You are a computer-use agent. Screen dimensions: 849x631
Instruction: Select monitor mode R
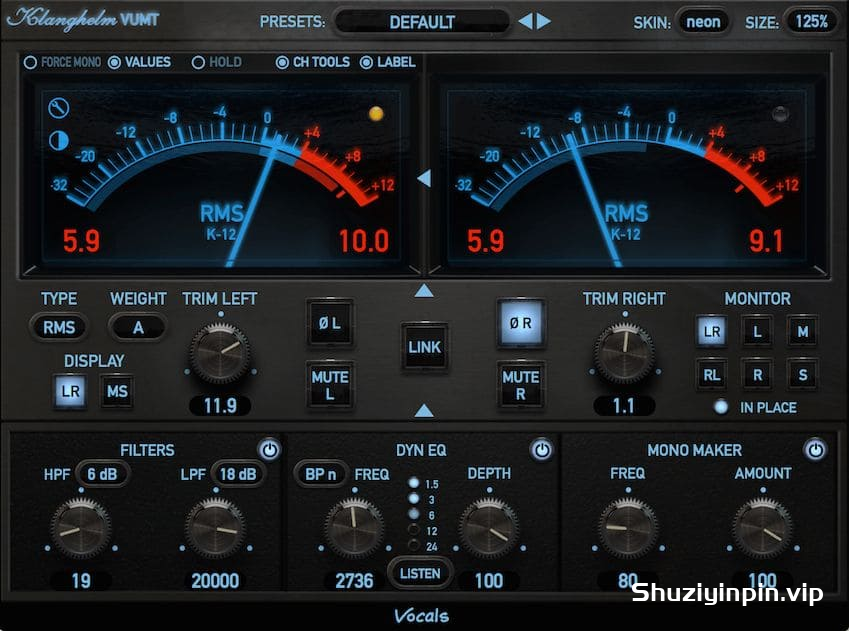click(x=757, y=374)
